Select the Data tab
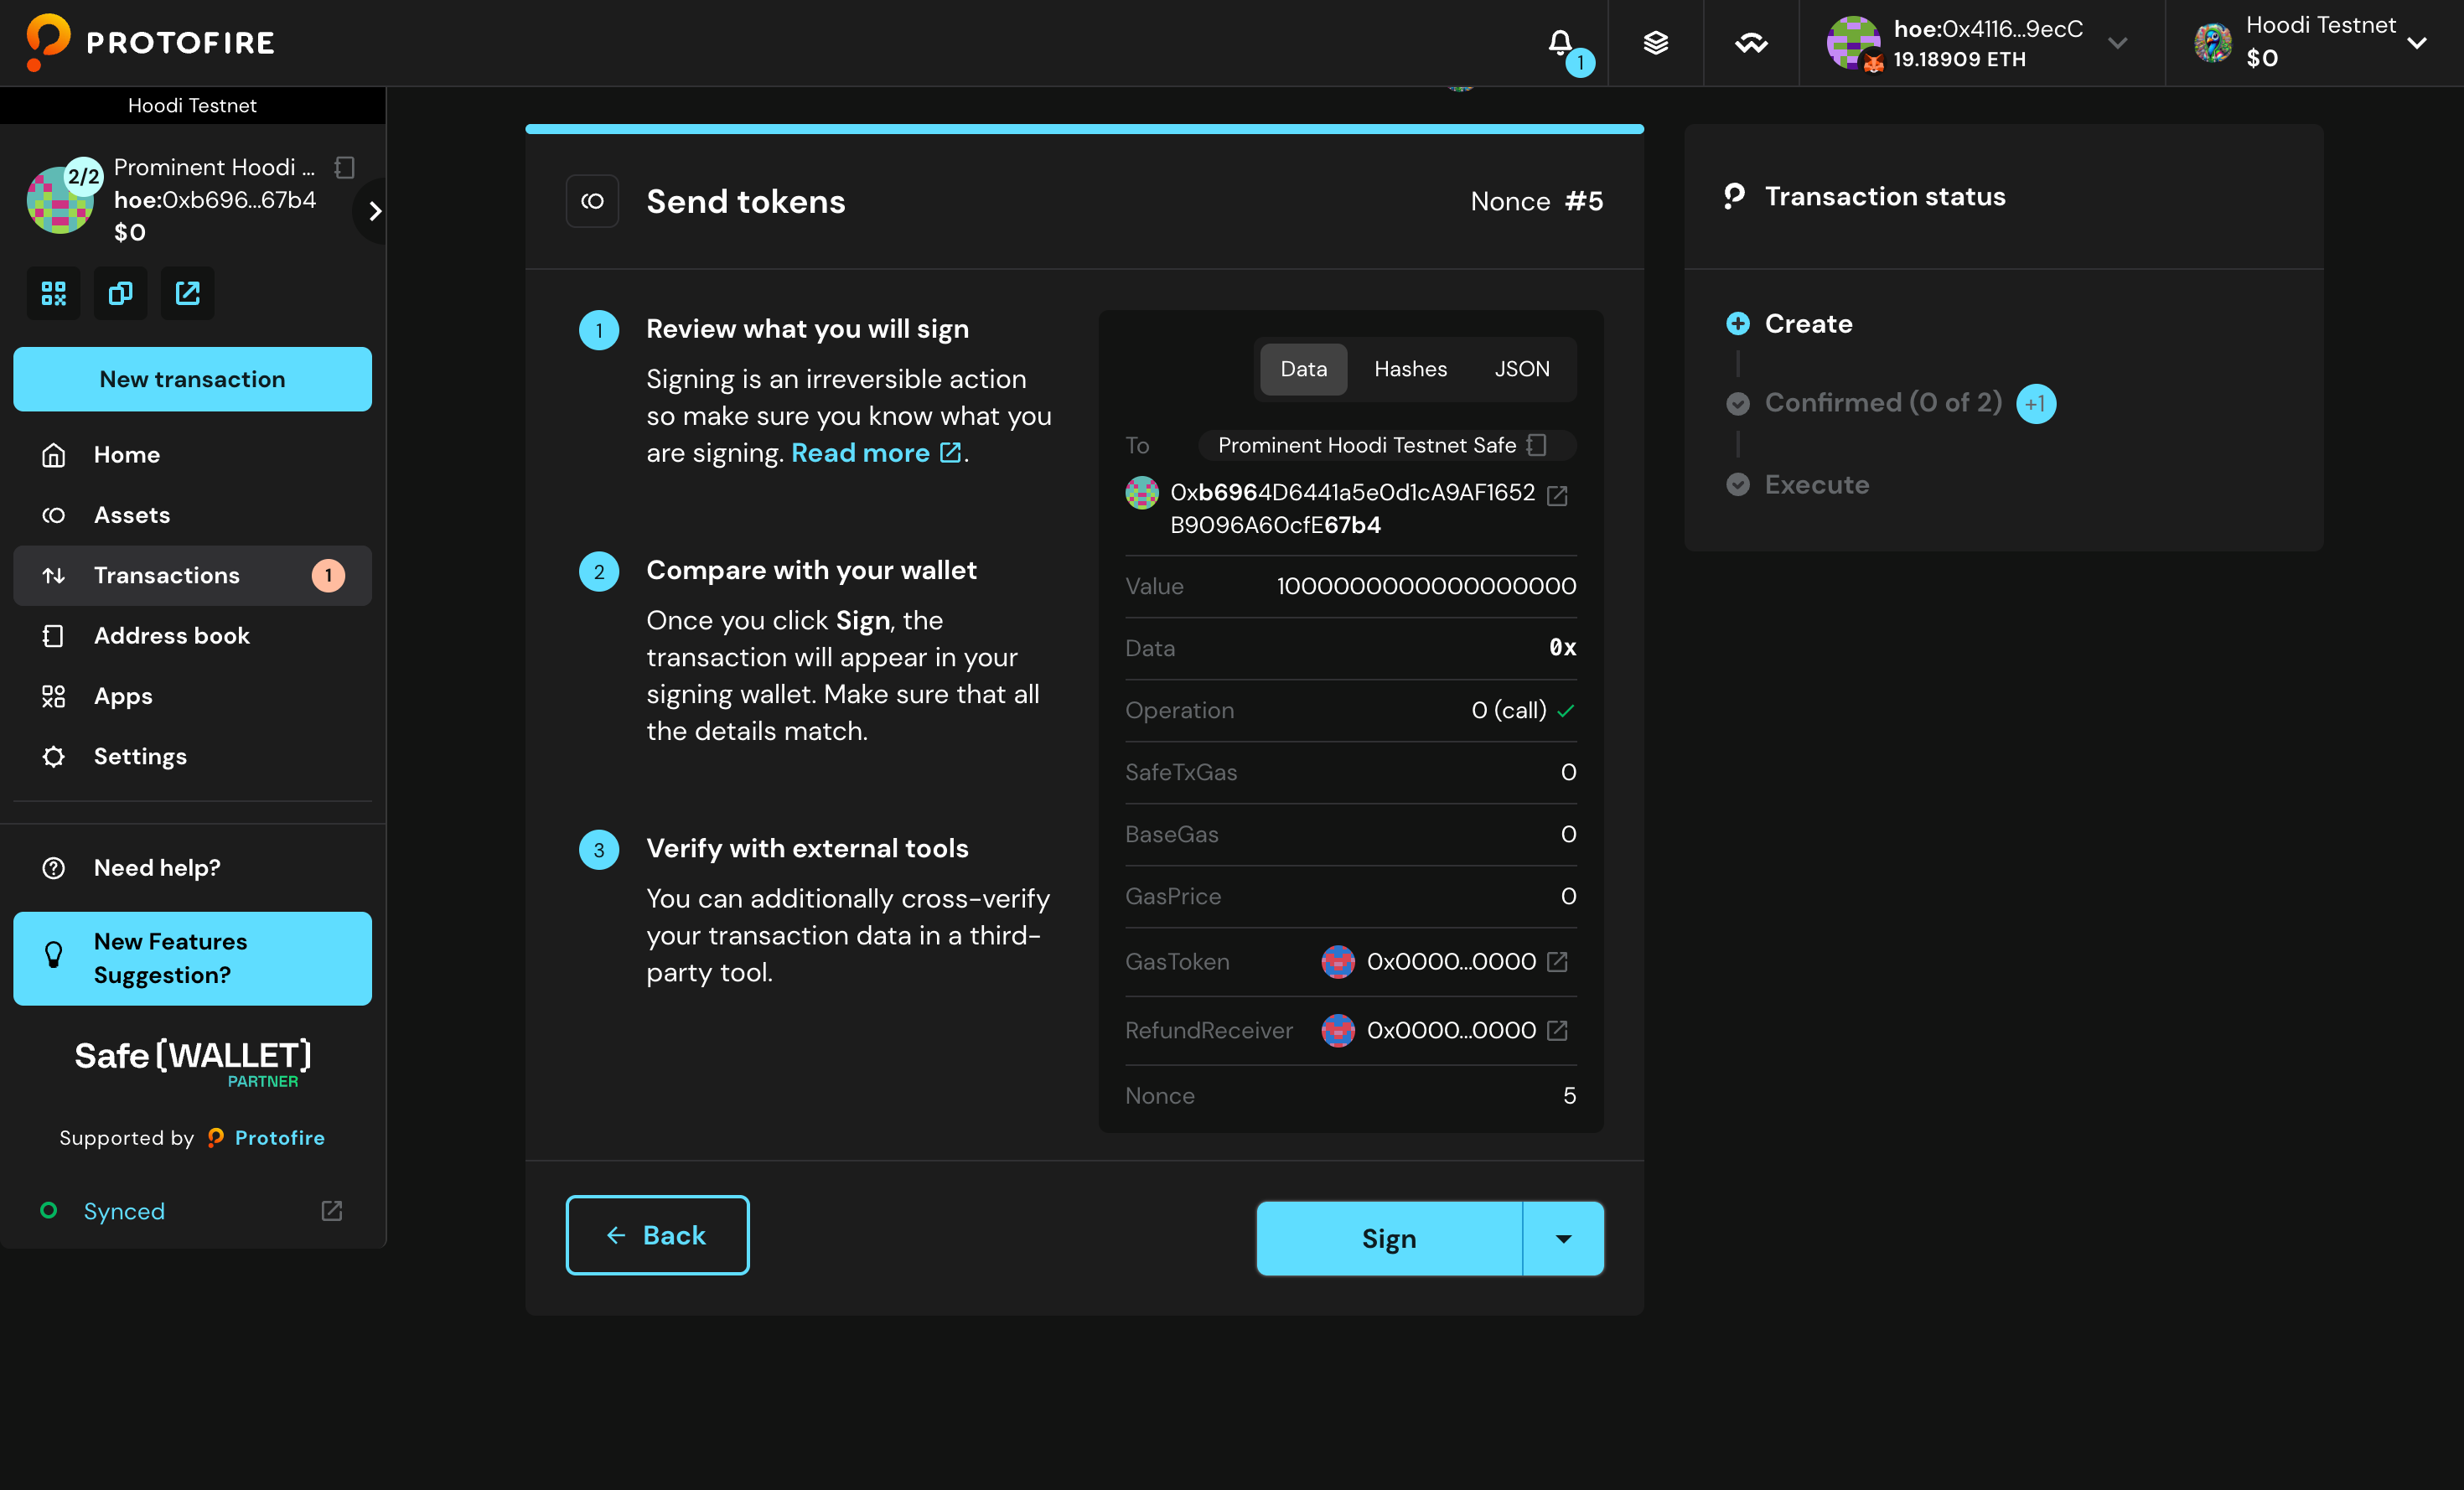2464x1490 pixels. coord(1303,369)
